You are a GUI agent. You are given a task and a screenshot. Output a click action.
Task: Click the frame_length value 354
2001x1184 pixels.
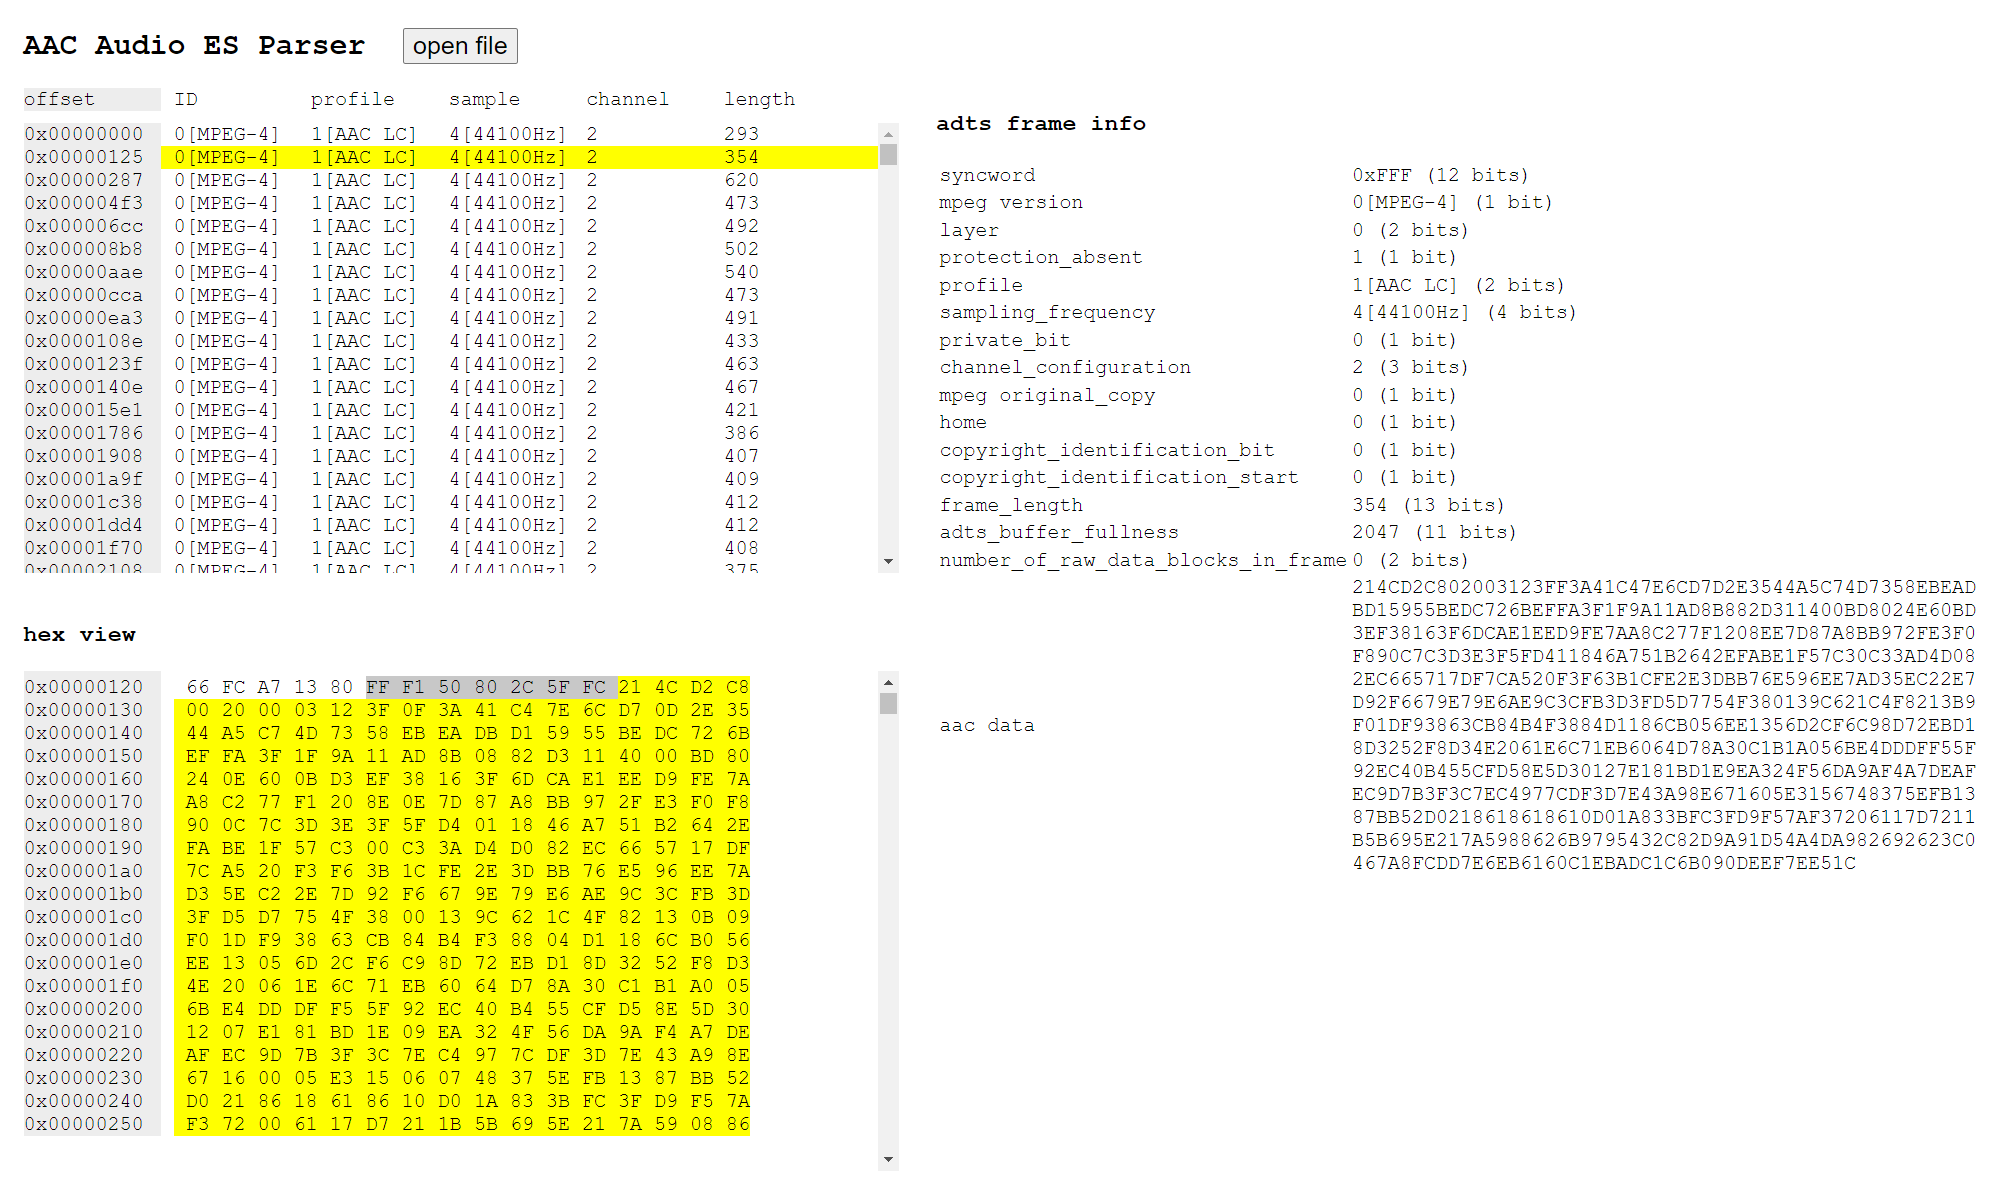1369,505
